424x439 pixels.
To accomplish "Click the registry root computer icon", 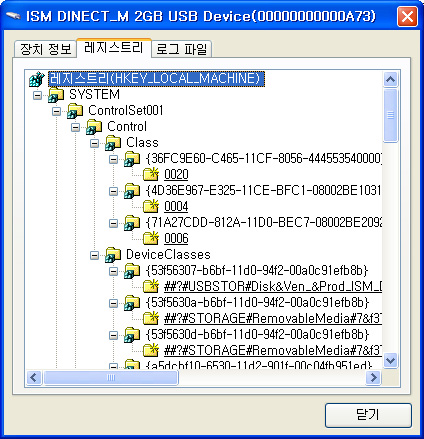I will click(x=37, y=79).
